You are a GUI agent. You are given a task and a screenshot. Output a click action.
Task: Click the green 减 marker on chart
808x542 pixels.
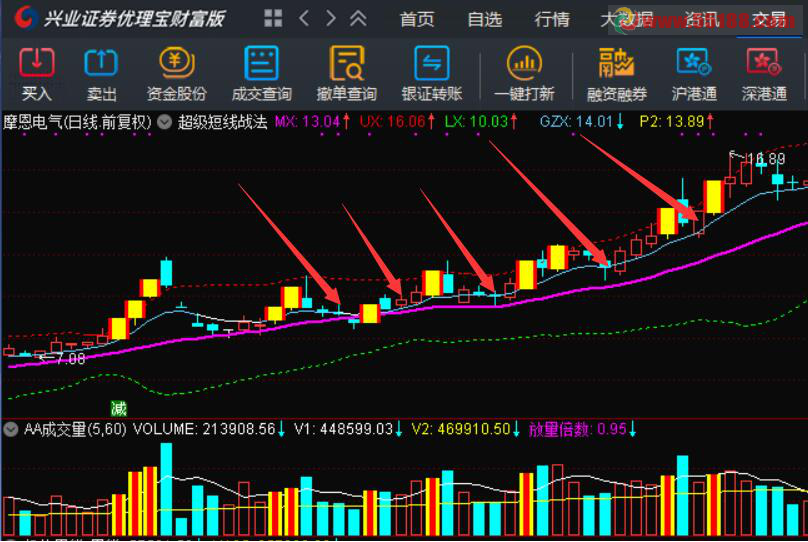click(x=119, y=408)
